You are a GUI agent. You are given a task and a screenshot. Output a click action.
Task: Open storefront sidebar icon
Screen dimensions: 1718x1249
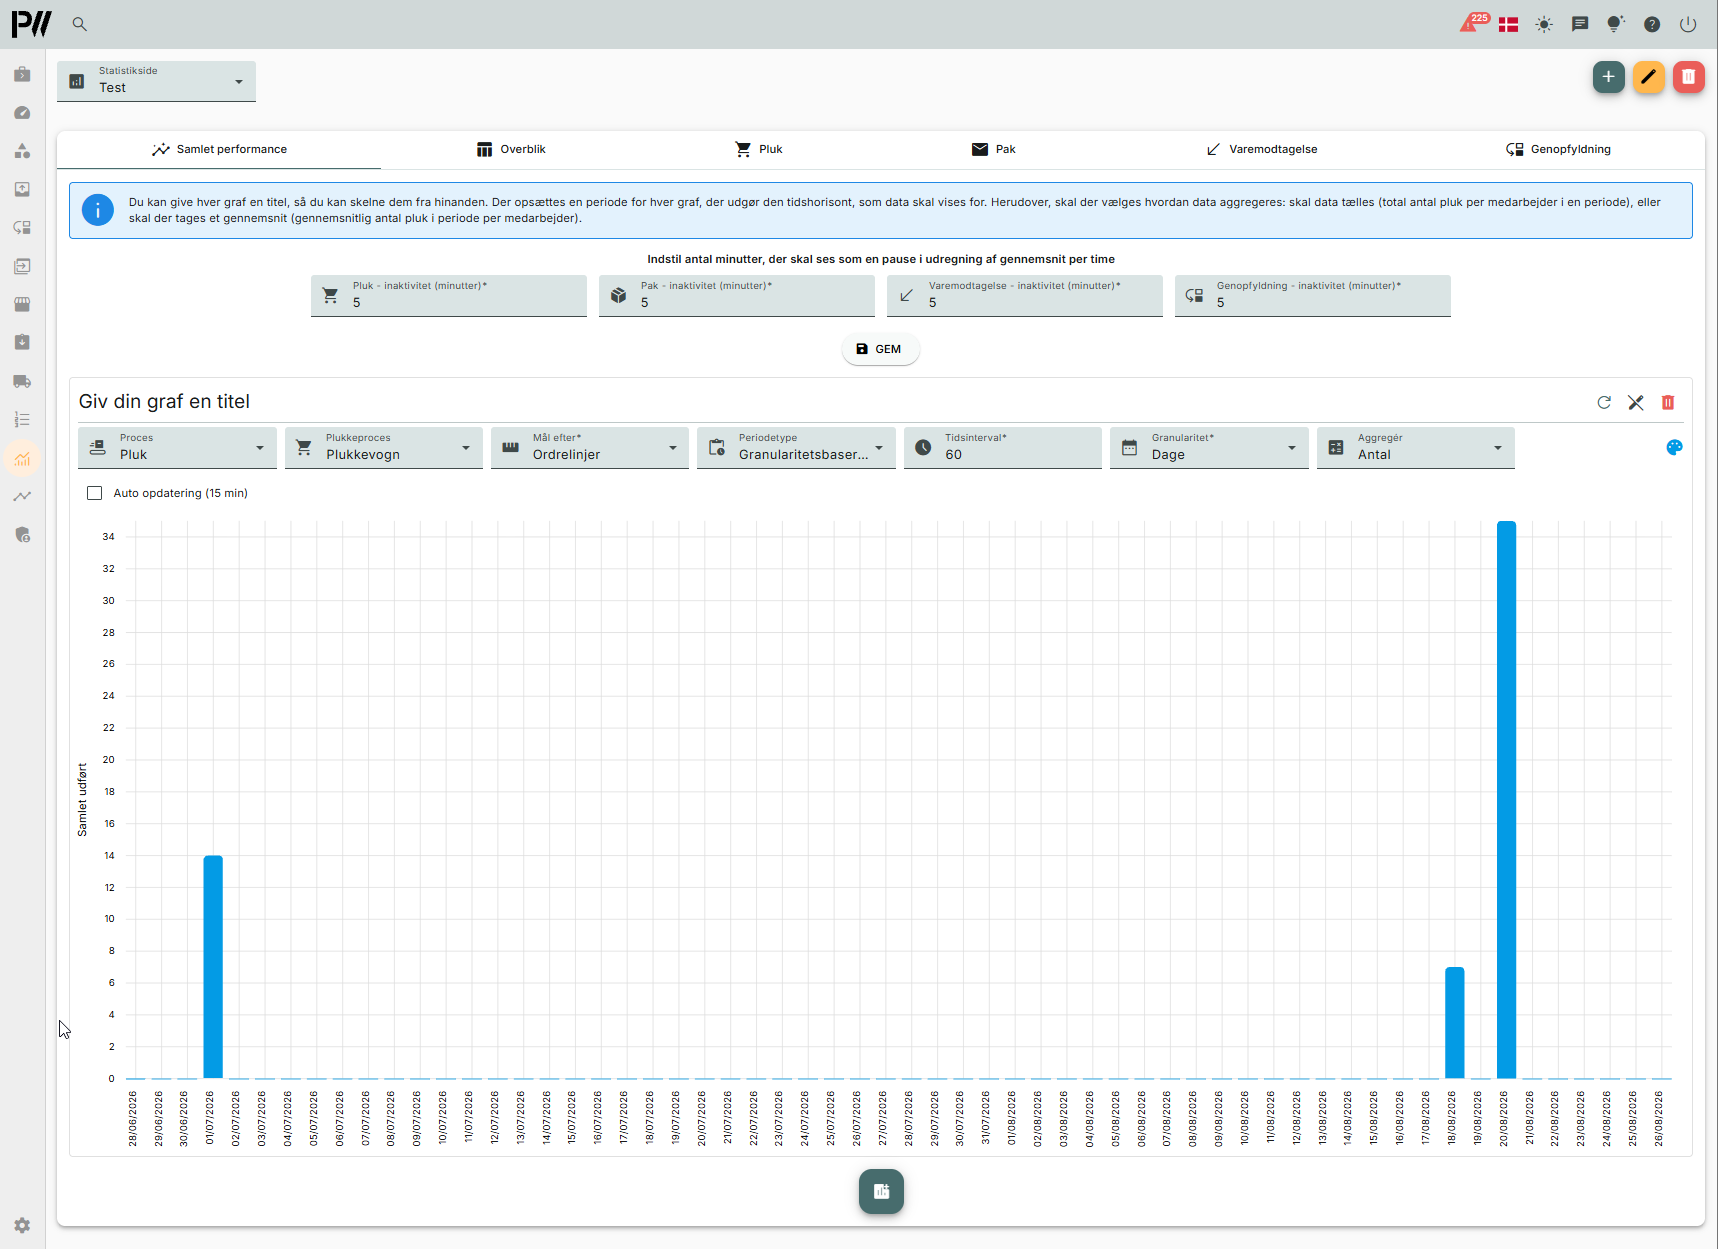[22, 304]
